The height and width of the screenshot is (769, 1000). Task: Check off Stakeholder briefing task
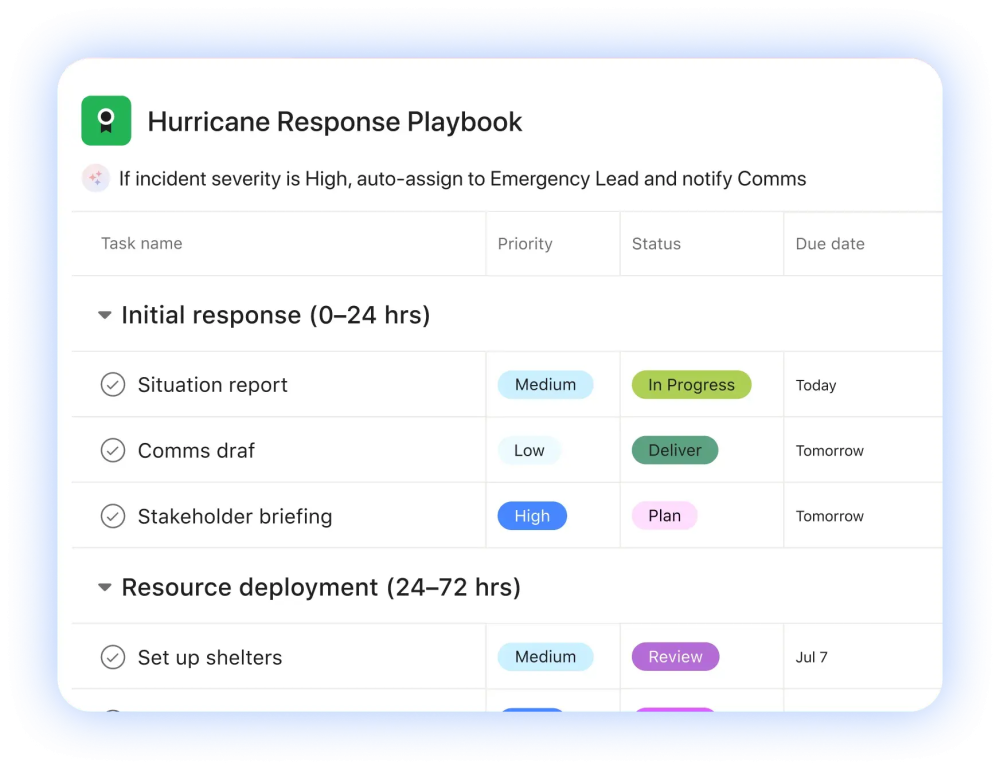(113, 517)
